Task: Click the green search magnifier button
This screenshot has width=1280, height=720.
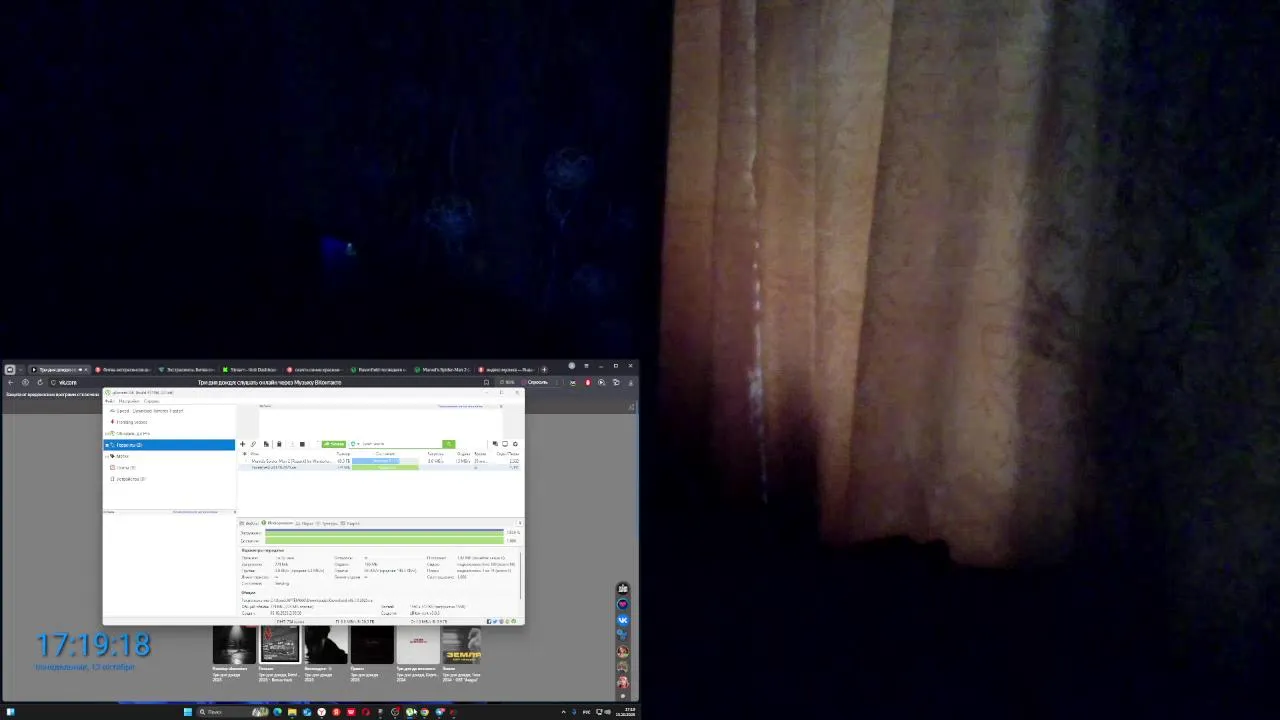Action: tap(449, 444)
